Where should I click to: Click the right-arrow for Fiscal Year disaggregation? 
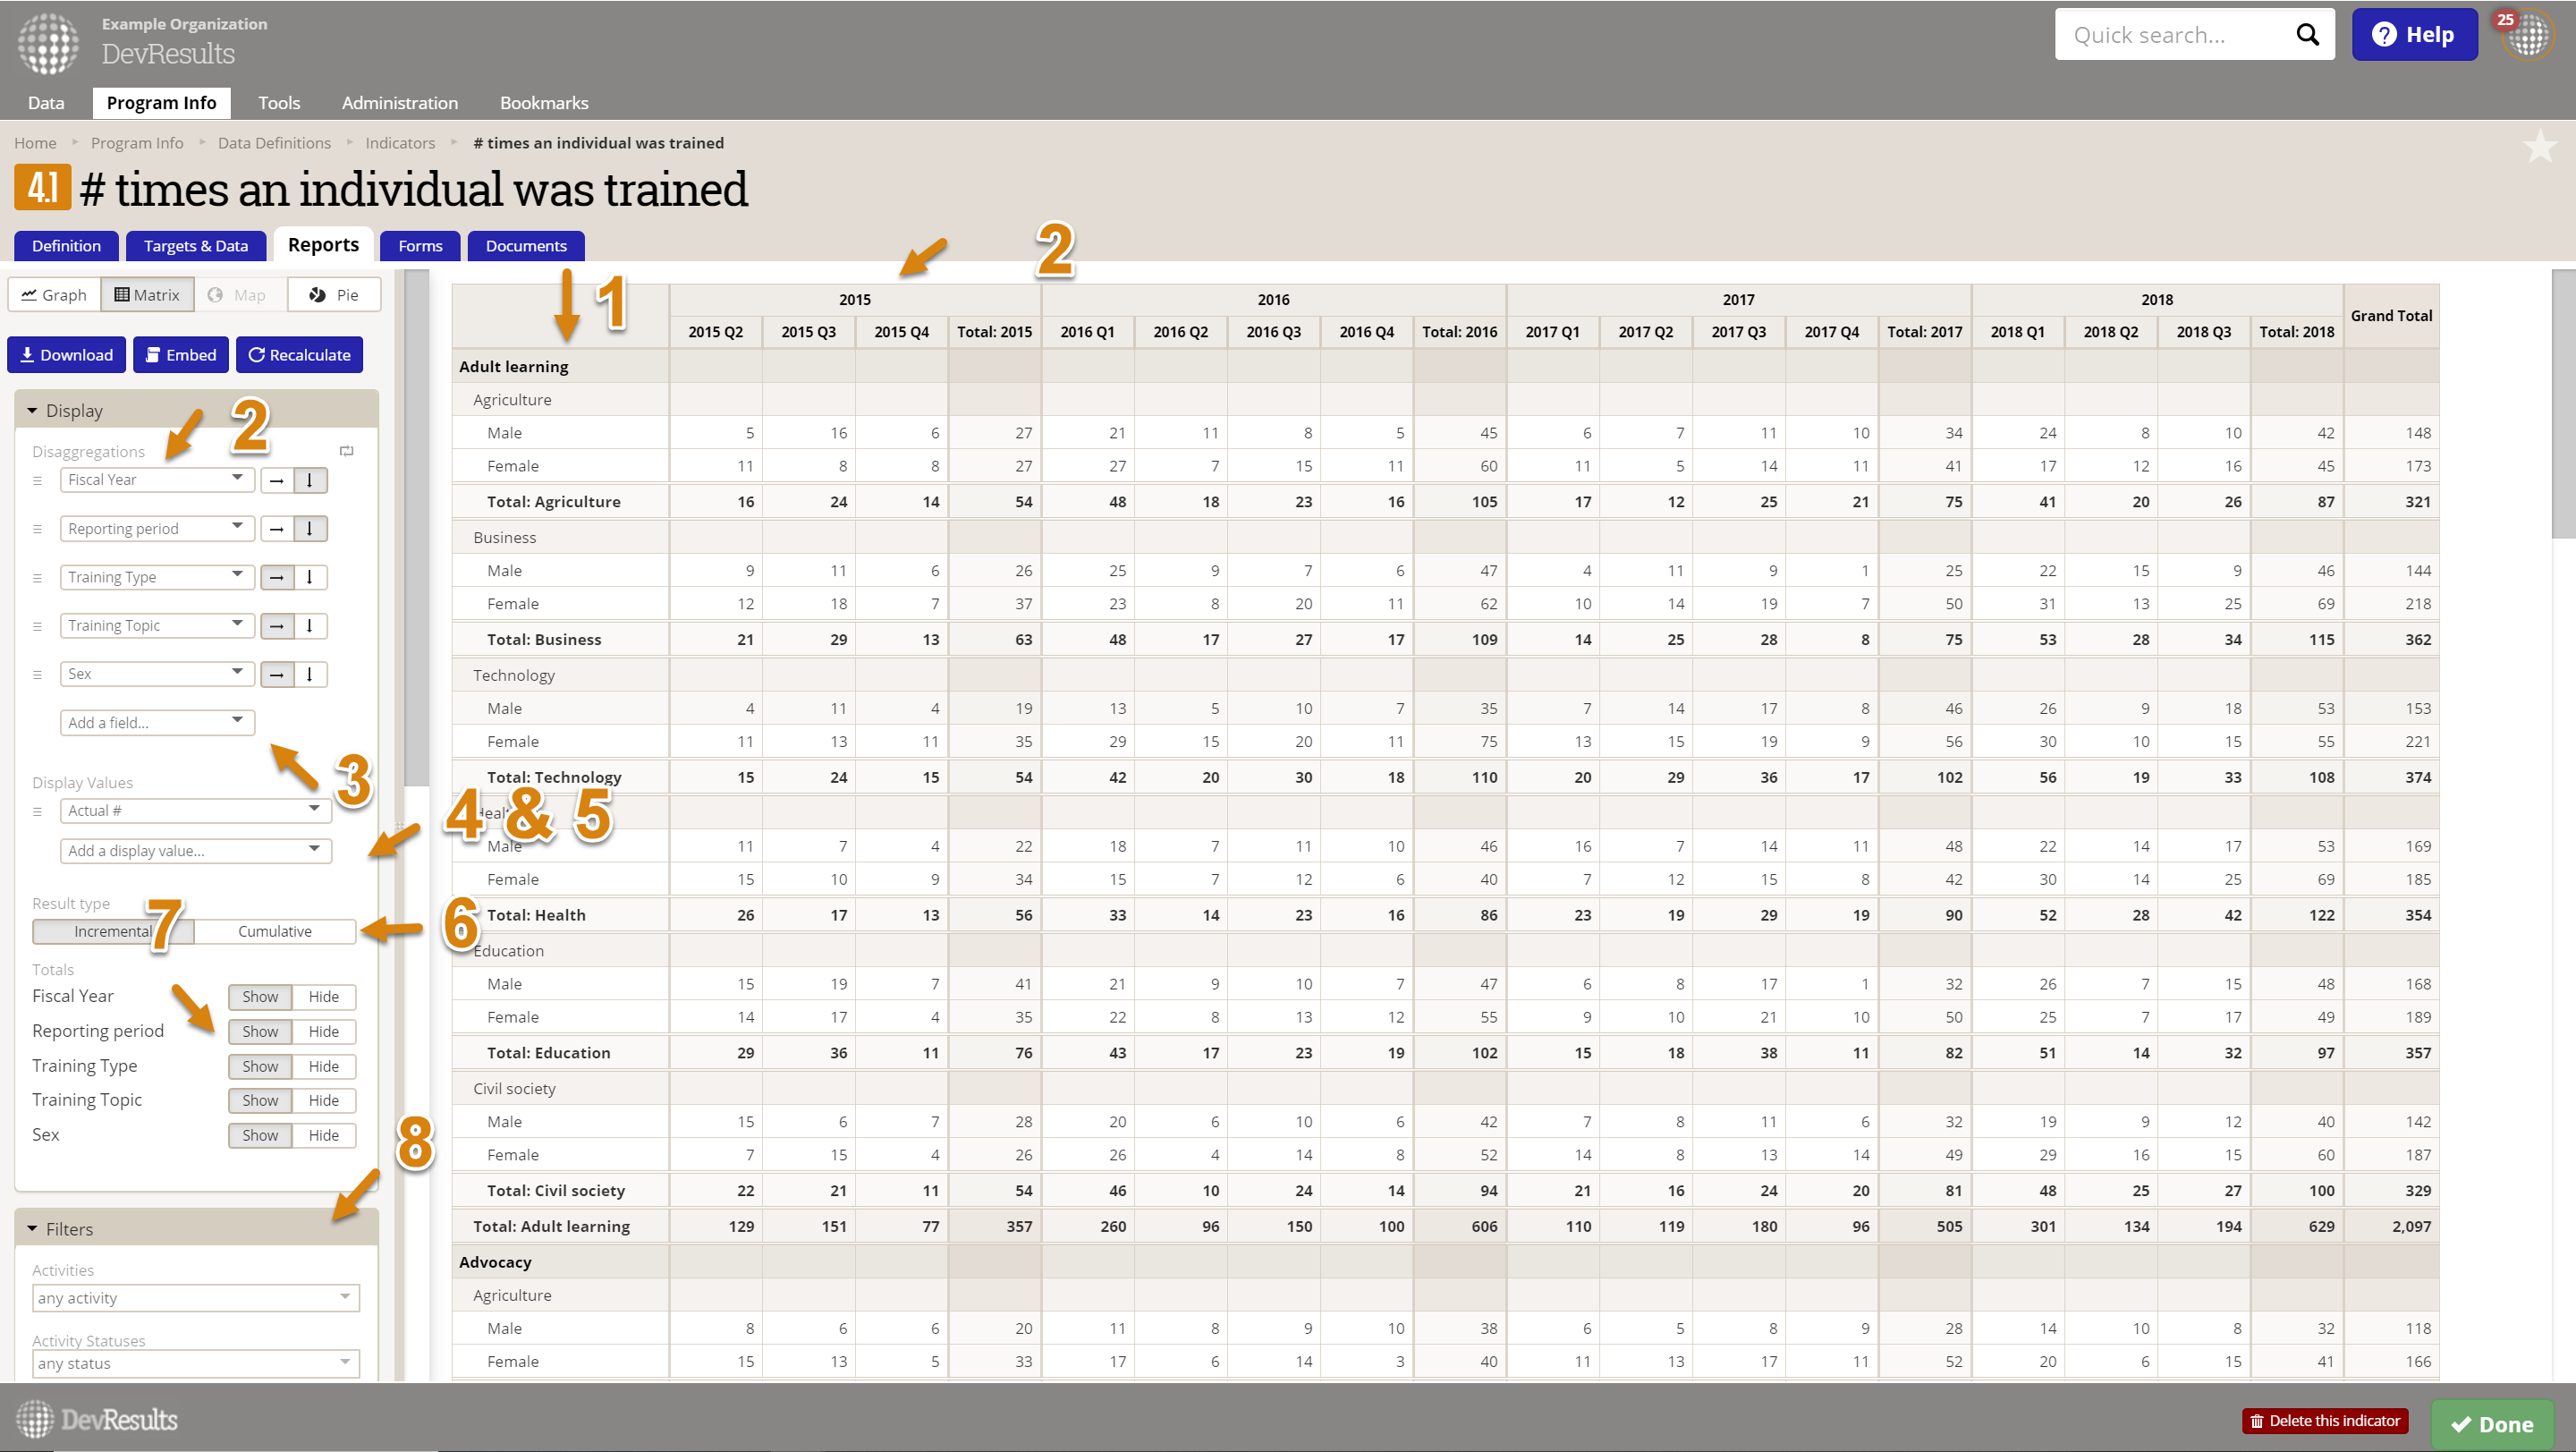pyautogui.click(x=277, y=480)
